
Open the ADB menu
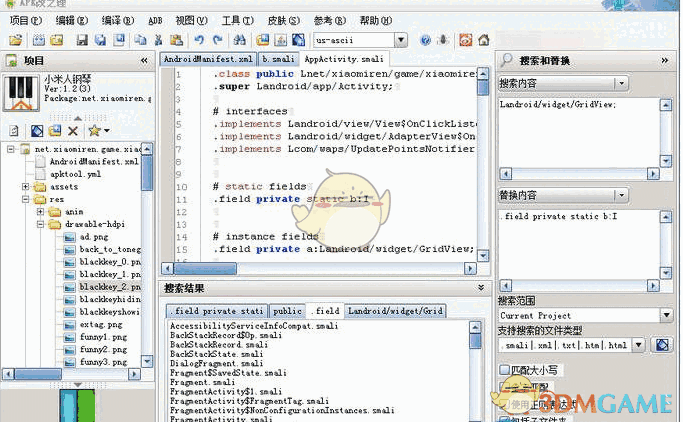[x=155, y=20]
